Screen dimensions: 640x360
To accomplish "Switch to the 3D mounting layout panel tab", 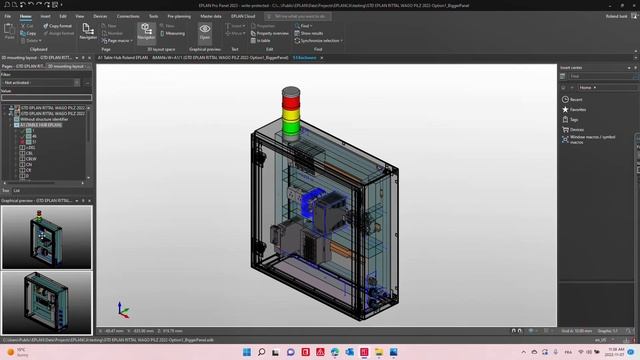I will point(66,66).
